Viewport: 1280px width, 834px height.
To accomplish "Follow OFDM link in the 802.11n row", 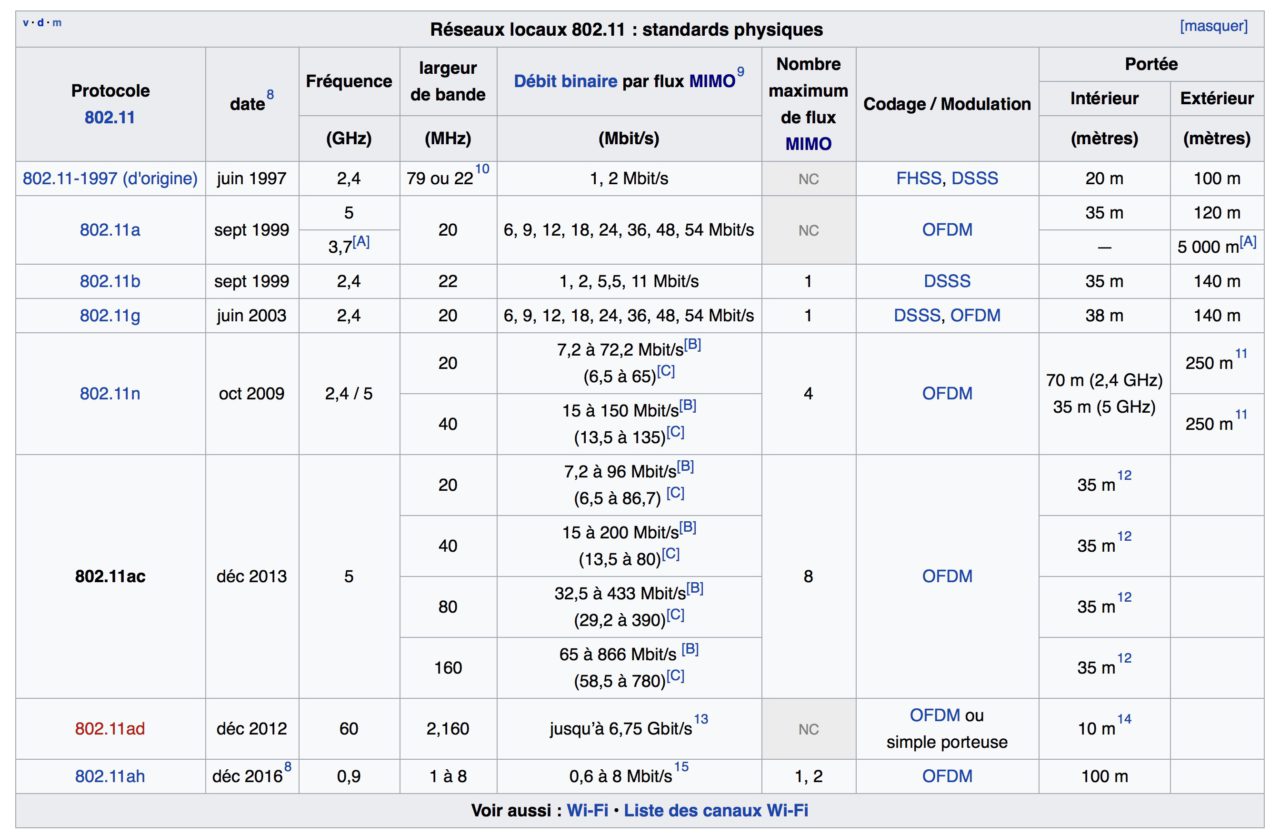I will [947, 393].
